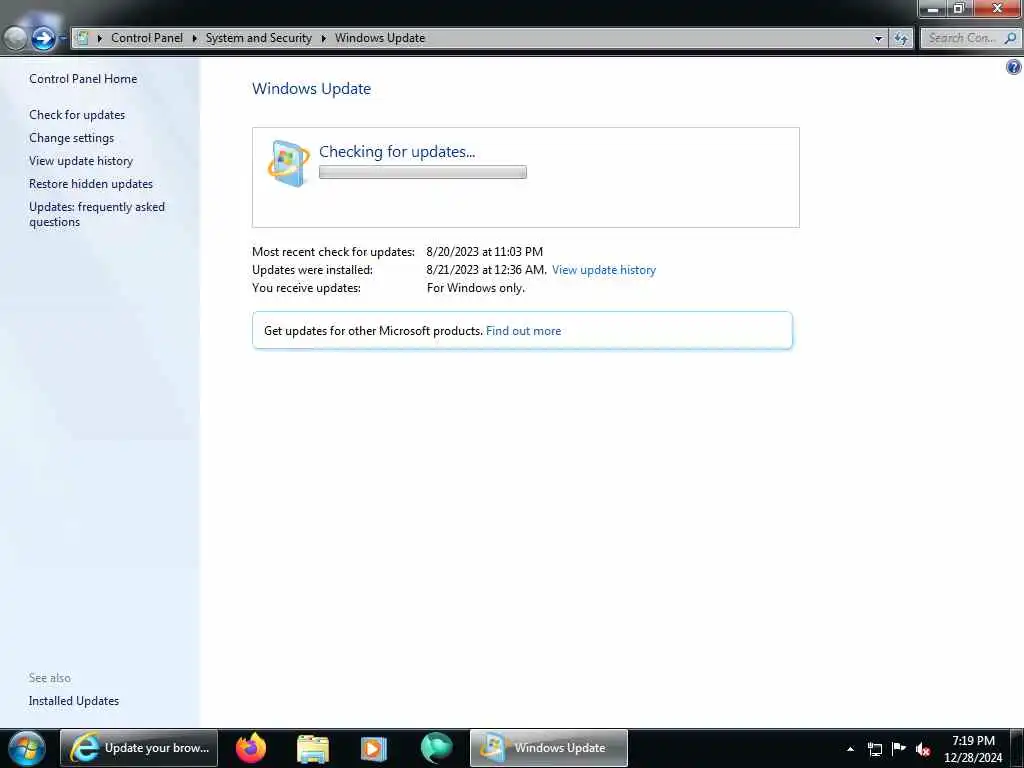Expand the arrow after System and Security breadcrumb
The image size is (1024, 768).
pos(323,38)
